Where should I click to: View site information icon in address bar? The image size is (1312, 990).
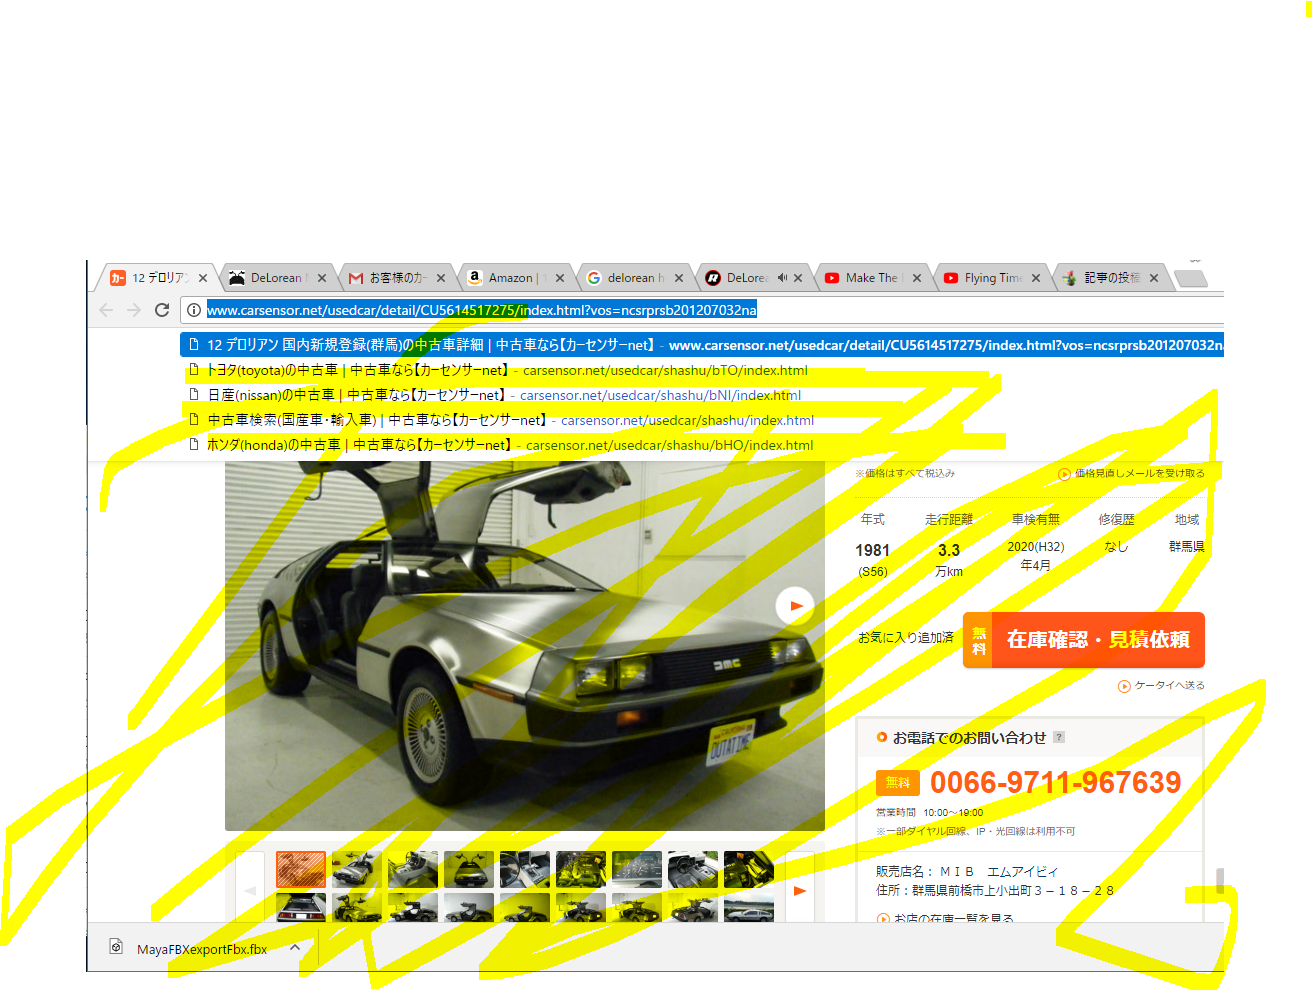click(x=194, y=310)
